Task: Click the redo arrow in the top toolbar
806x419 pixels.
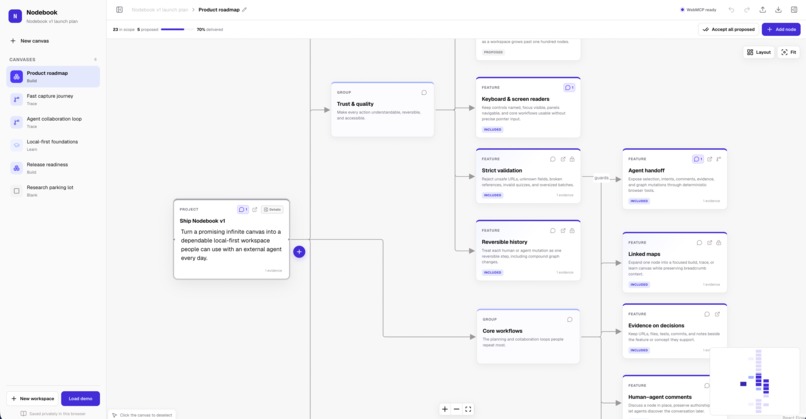Action: tap(747, 10)
